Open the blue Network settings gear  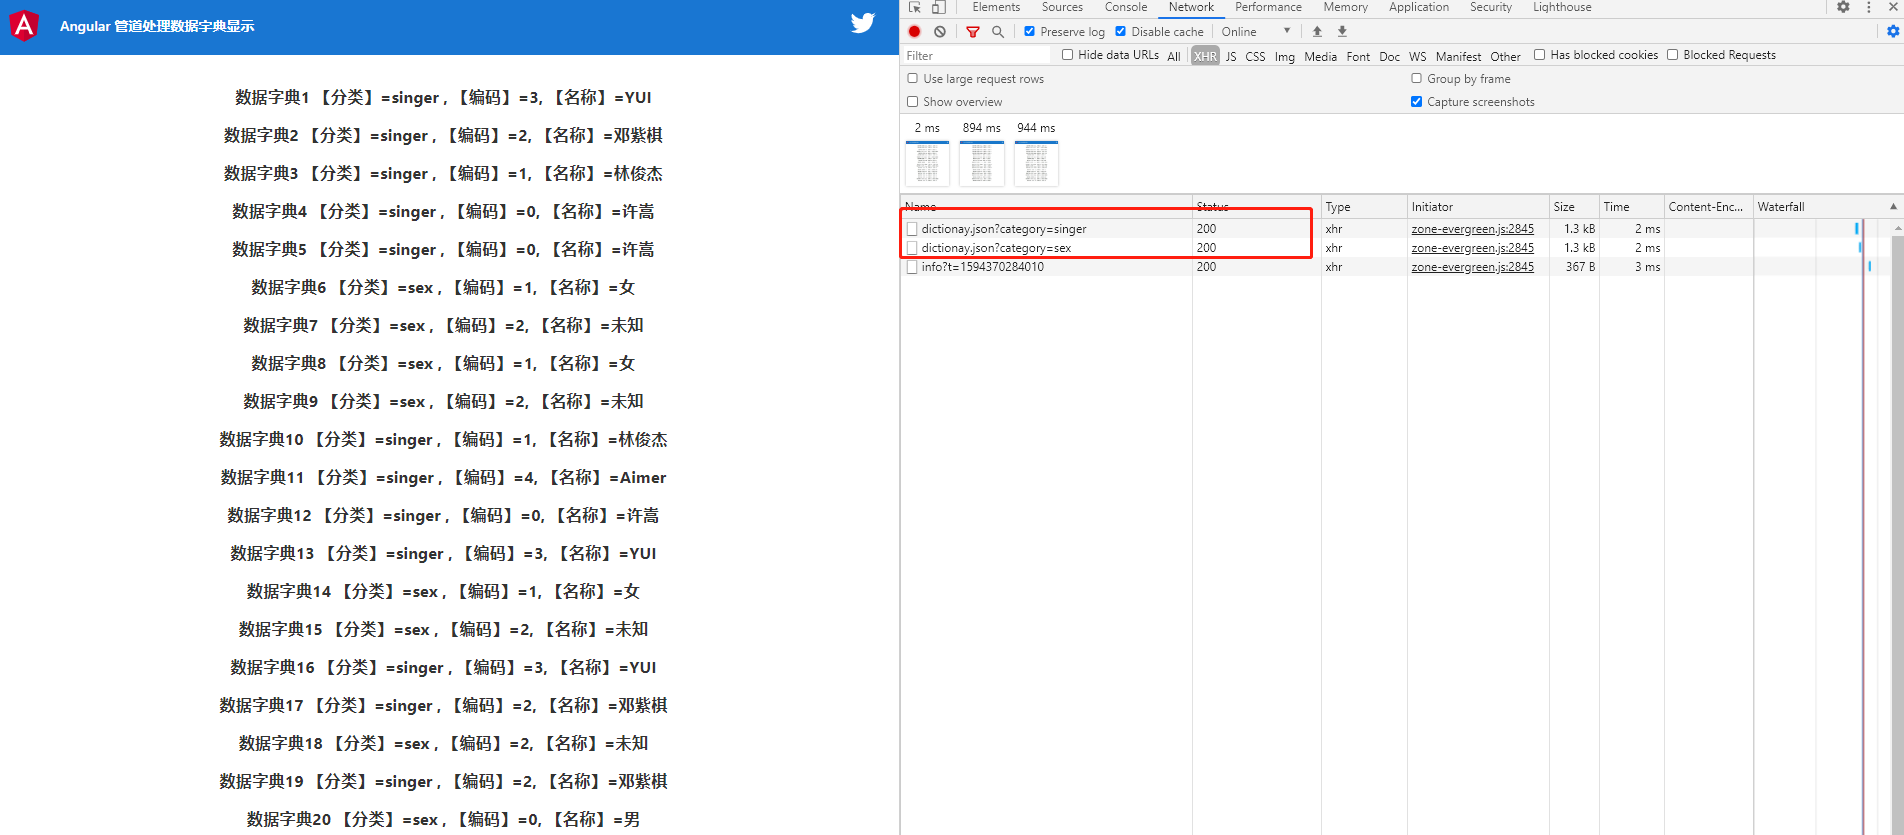pos(1893,32)
